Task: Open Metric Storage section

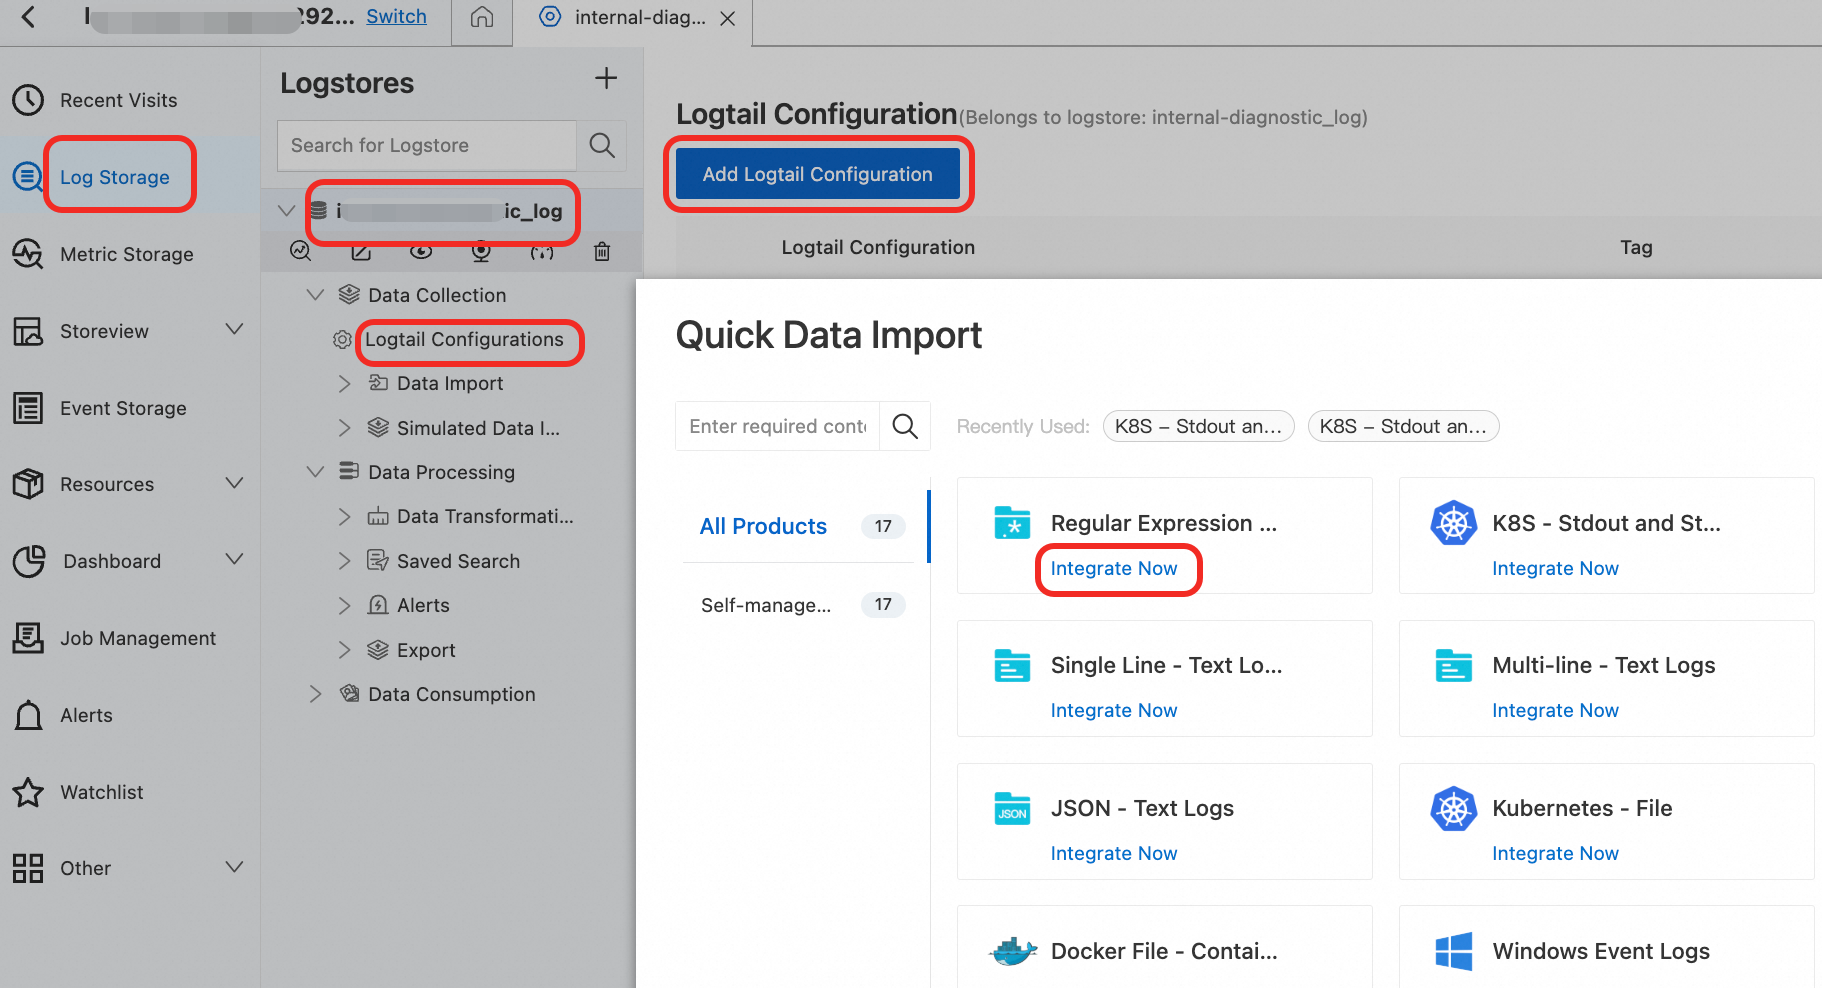Action: coord(126,254)
